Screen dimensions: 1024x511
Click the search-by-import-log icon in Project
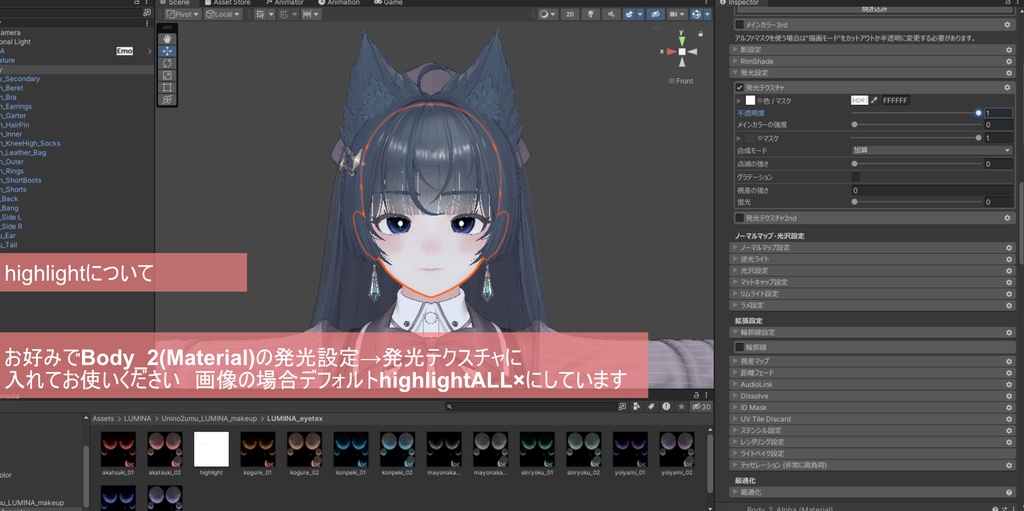click(x=666, y=406)
